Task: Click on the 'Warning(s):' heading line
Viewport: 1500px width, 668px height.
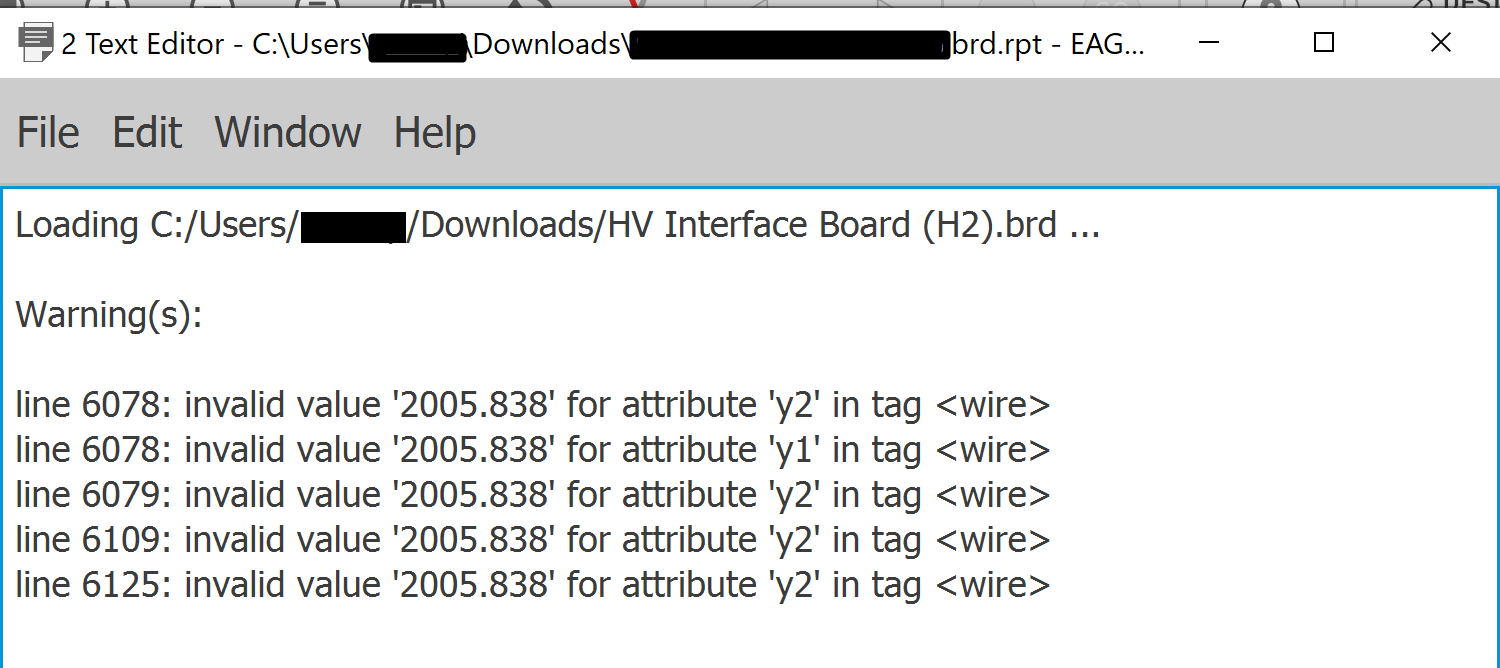Action: [109, 316]
